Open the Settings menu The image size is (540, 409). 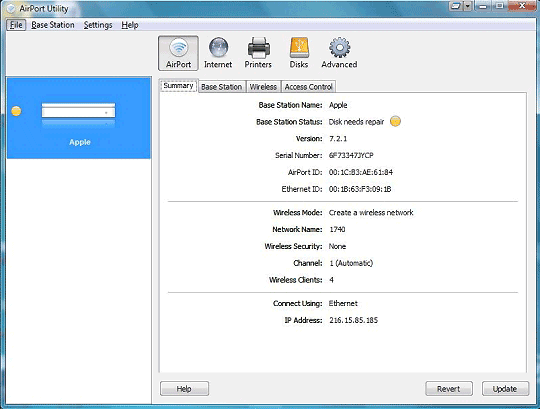[98, 25]
